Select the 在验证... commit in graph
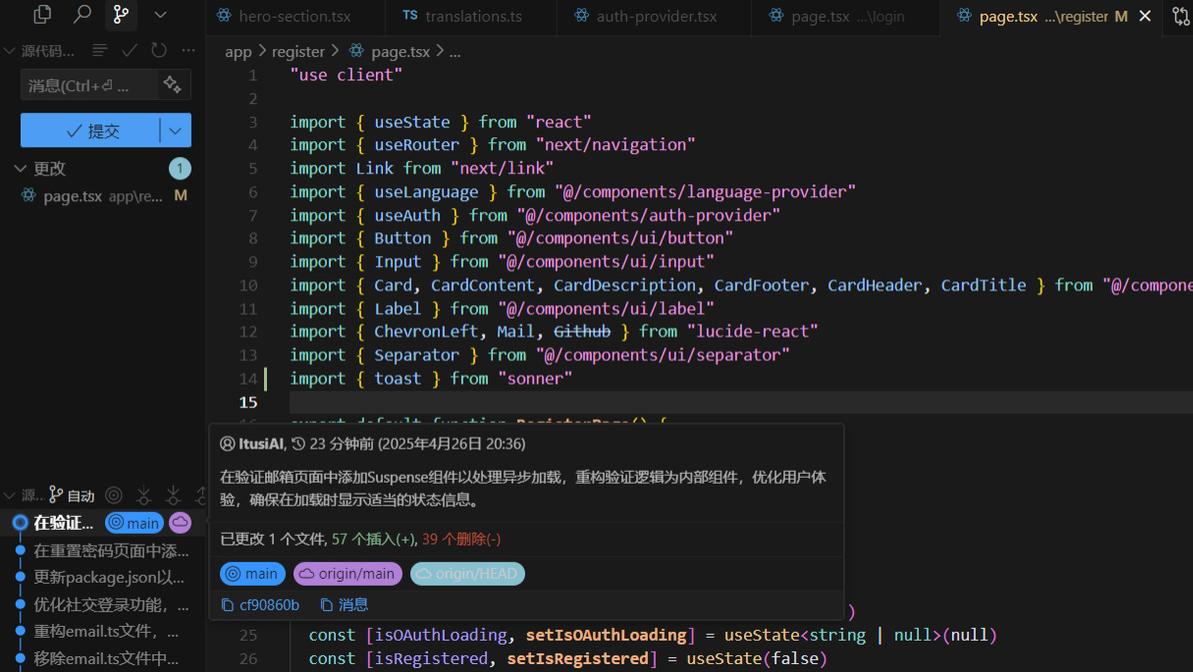Image resolution: width=1193 pixels, height=672 pixels. (63, 523)
